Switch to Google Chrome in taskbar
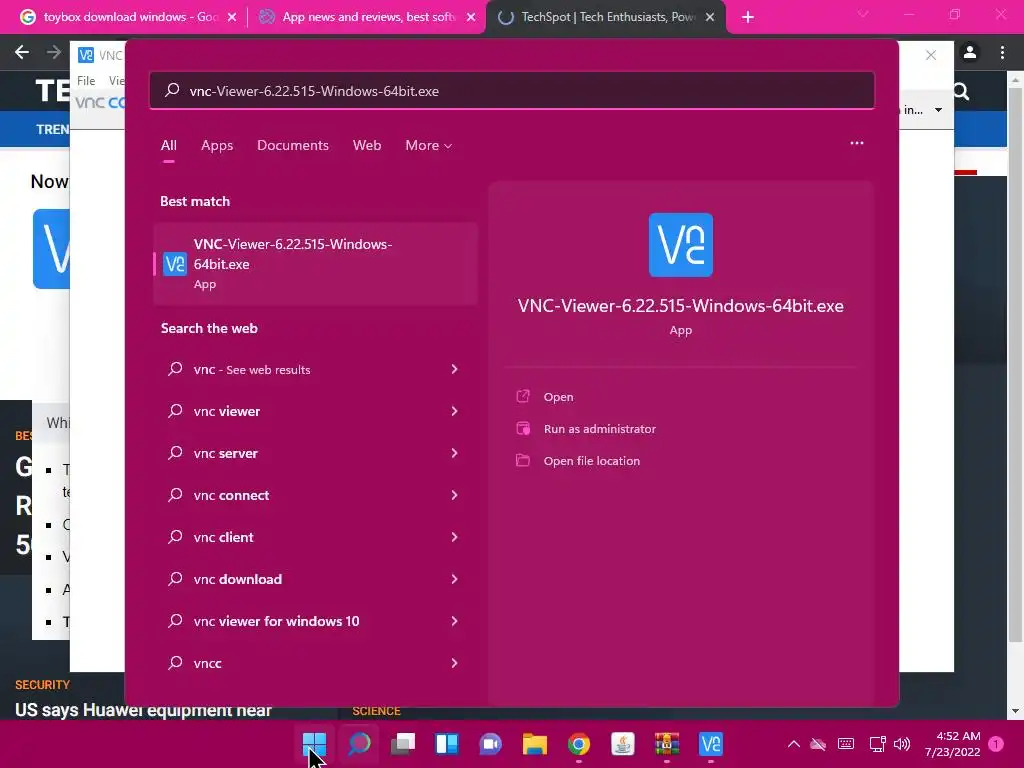The image size is (1024, 768). click(579, 744)
